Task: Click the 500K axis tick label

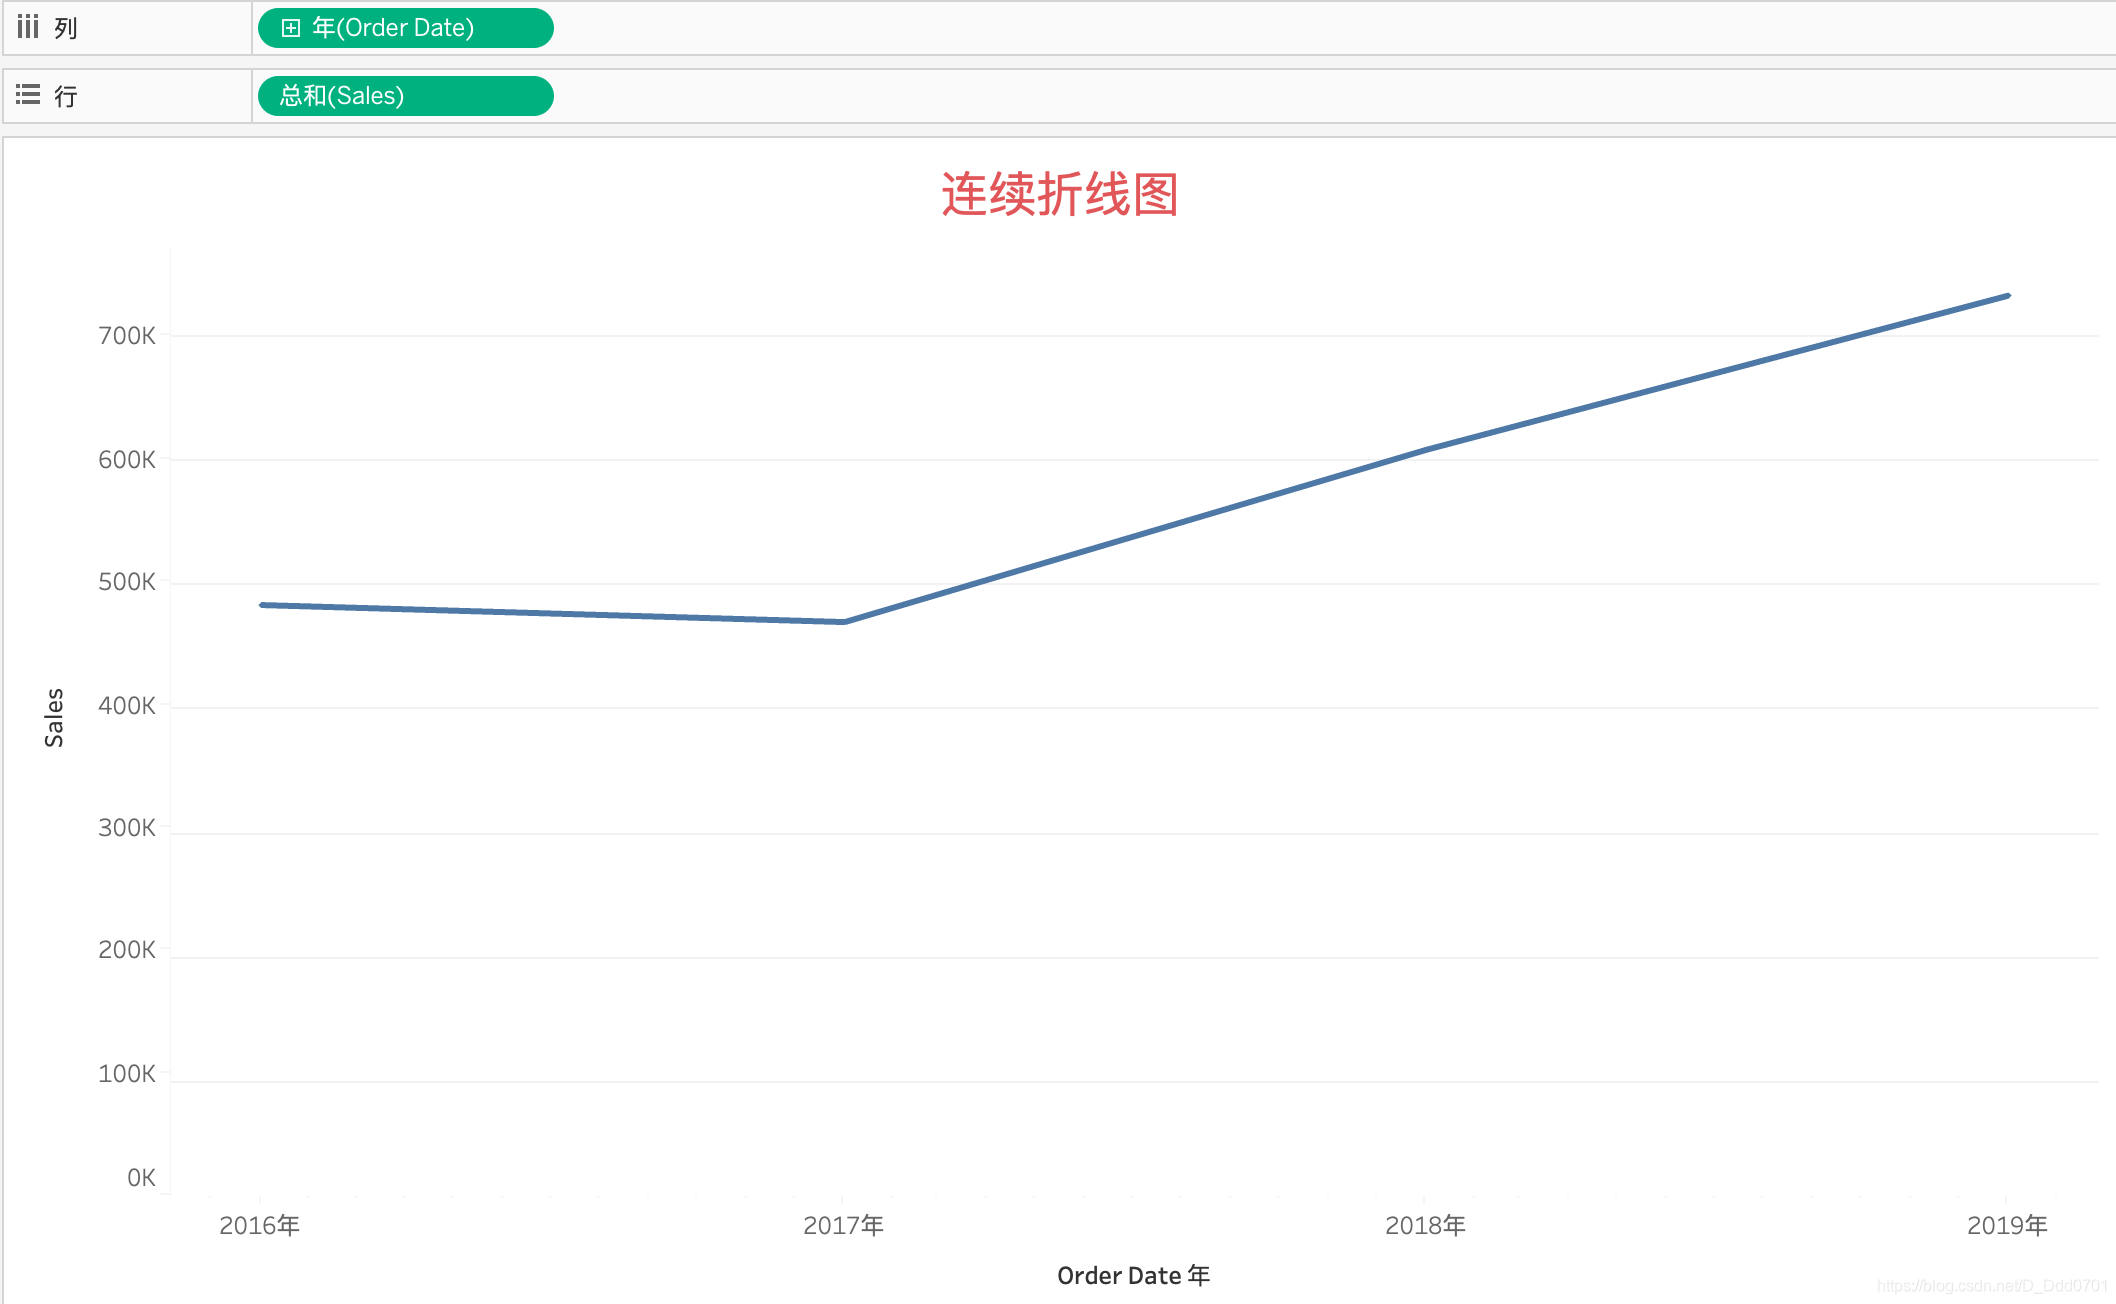Action: click(127, 582)
